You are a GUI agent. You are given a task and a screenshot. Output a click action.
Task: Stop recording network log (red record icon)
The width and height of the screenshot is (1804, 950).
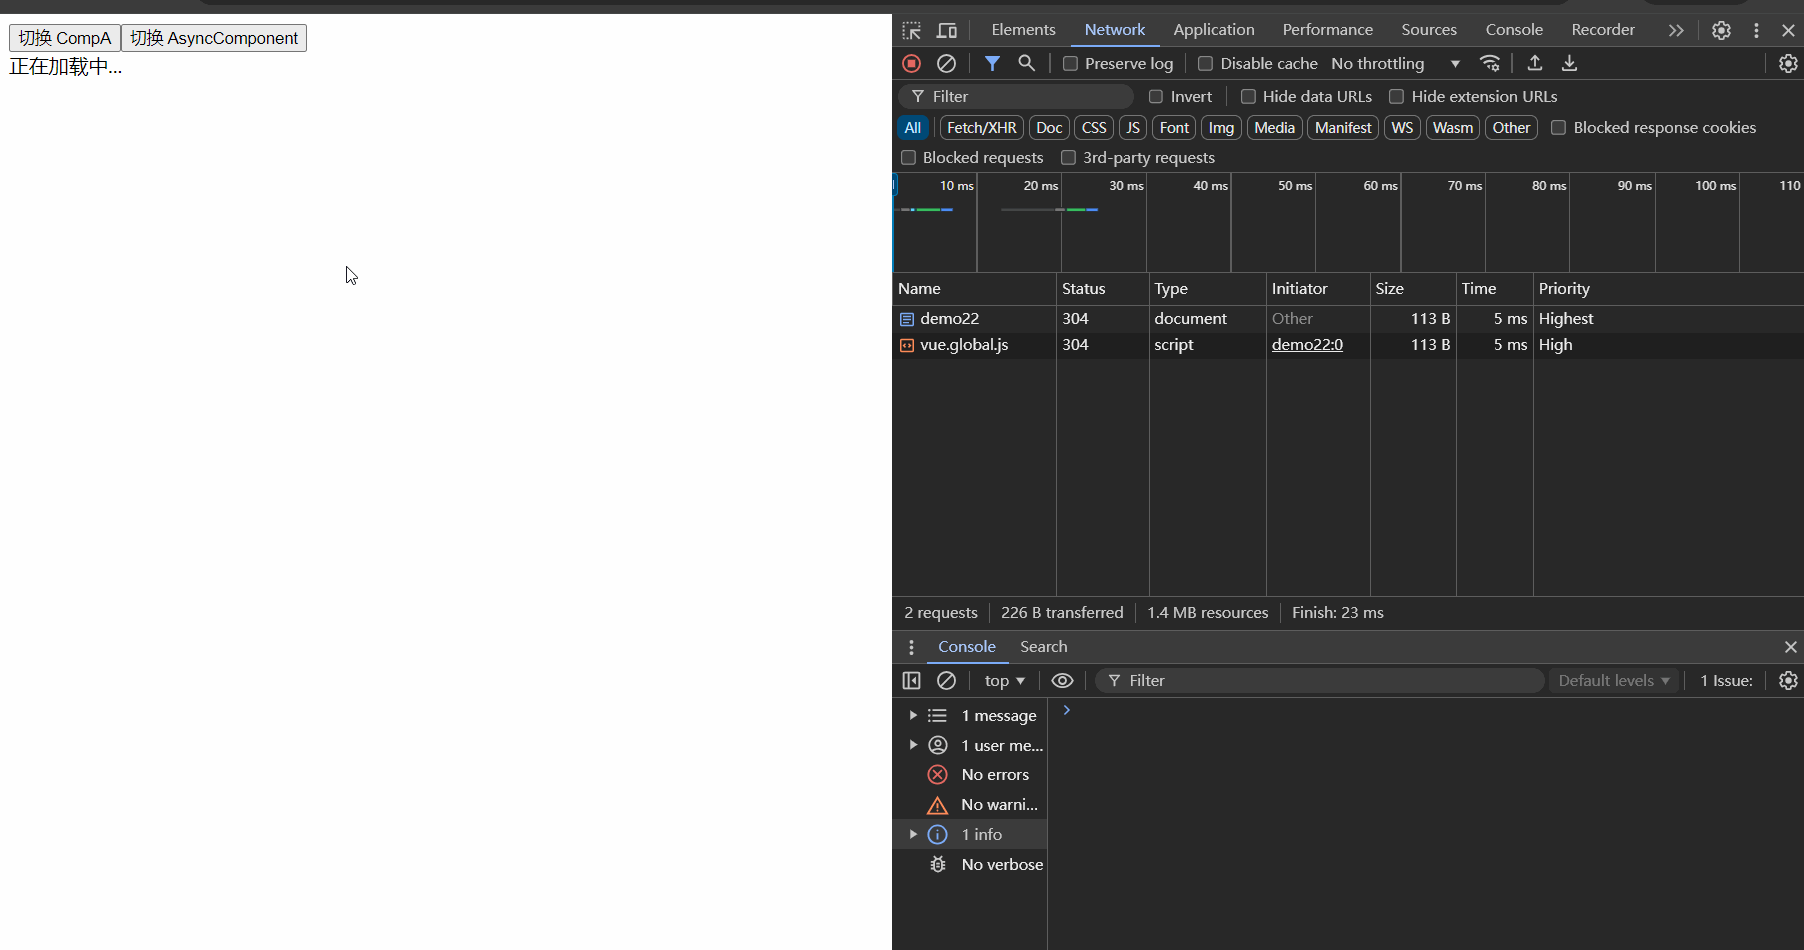[x=911, y=63]
